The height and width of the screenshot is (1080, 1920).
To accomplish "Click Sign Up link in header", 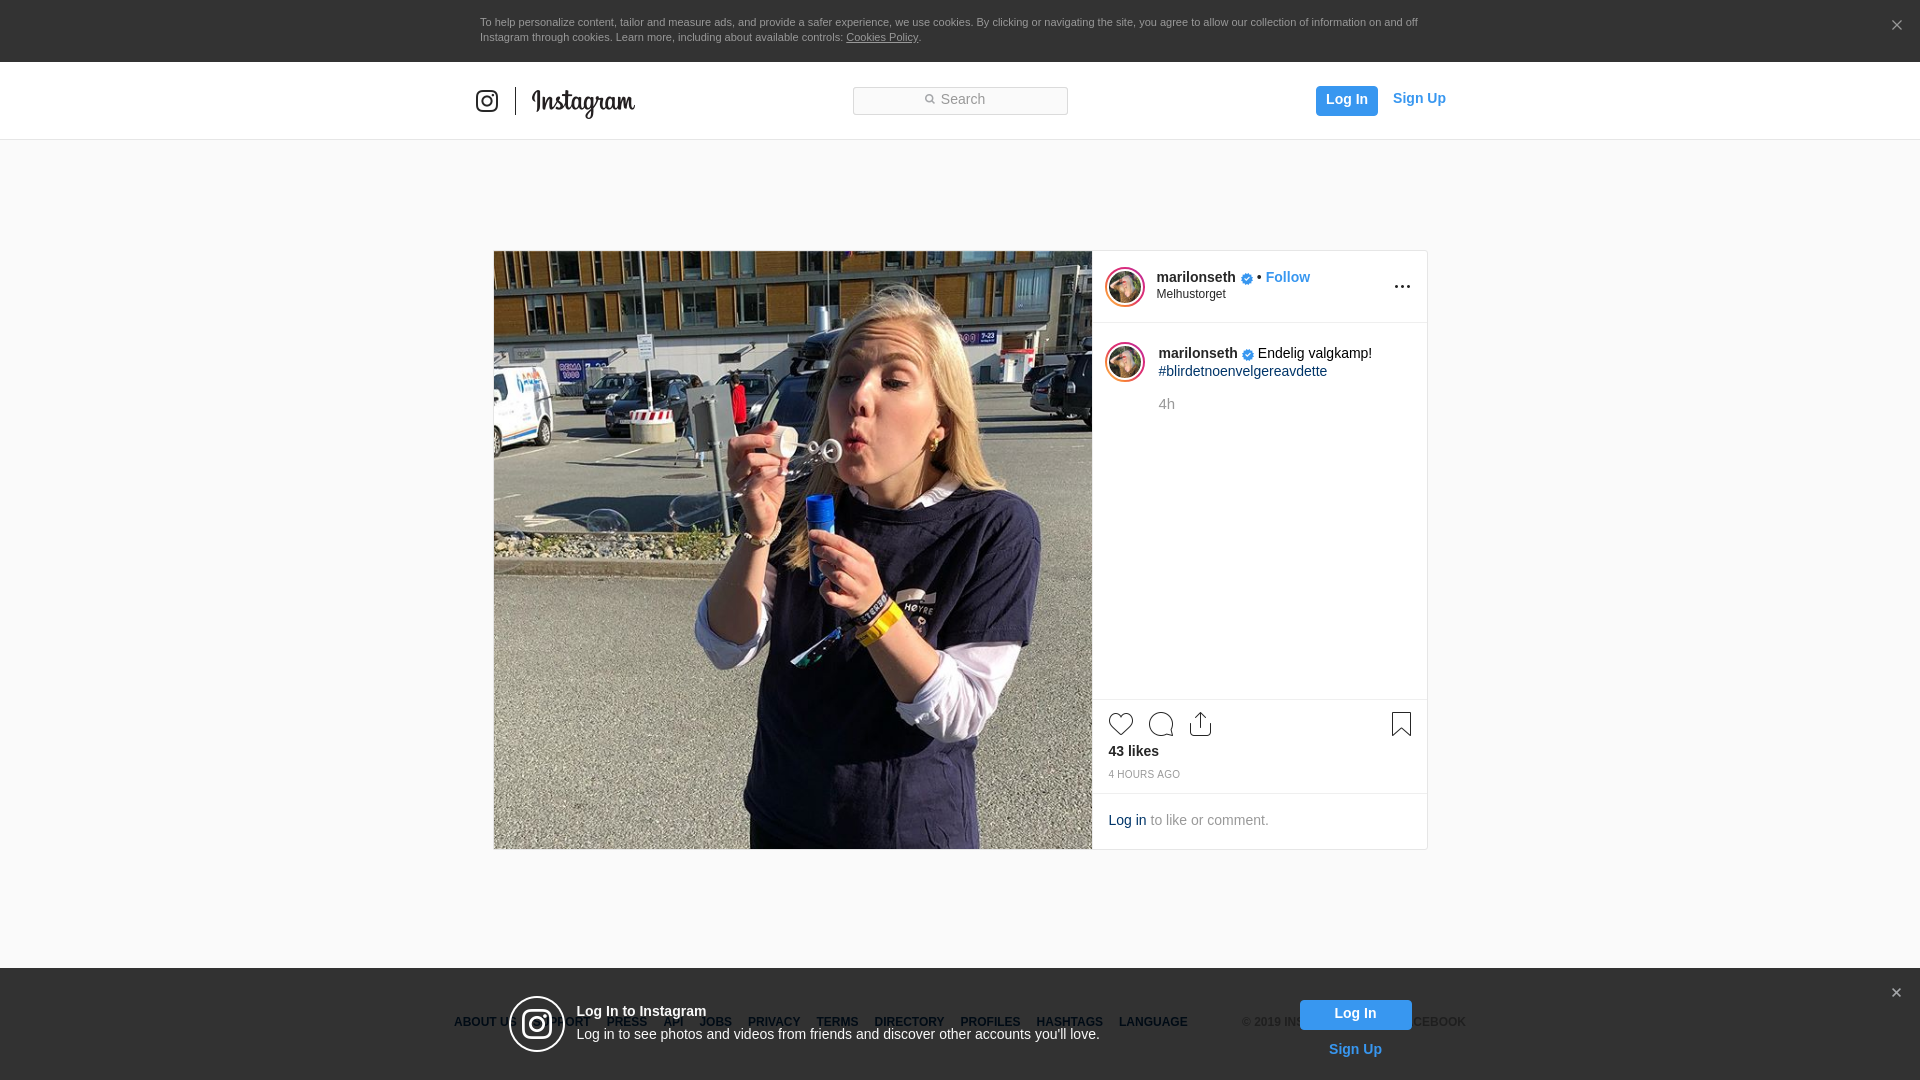I will (1419, 98).
